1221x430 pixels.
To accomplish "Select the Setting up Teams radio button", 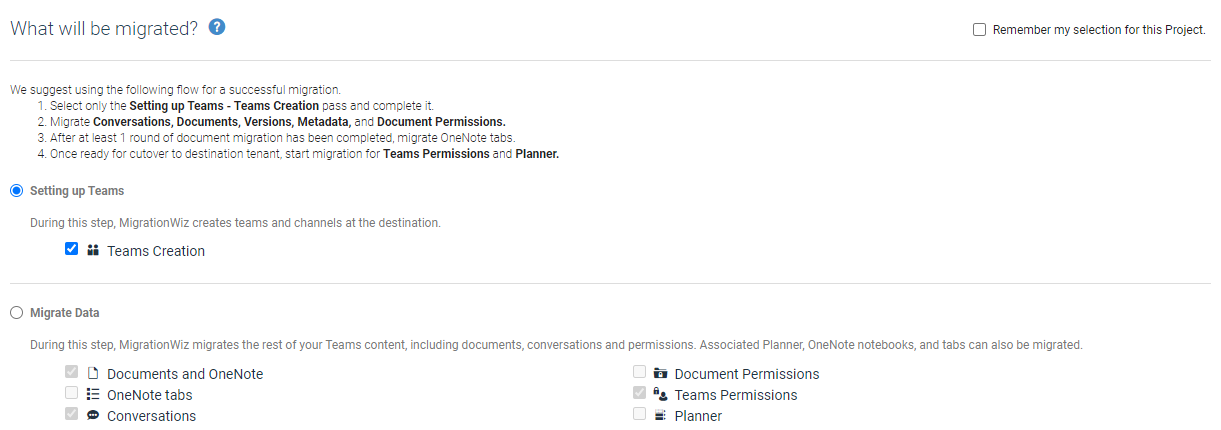I will (x=16, y=190).
